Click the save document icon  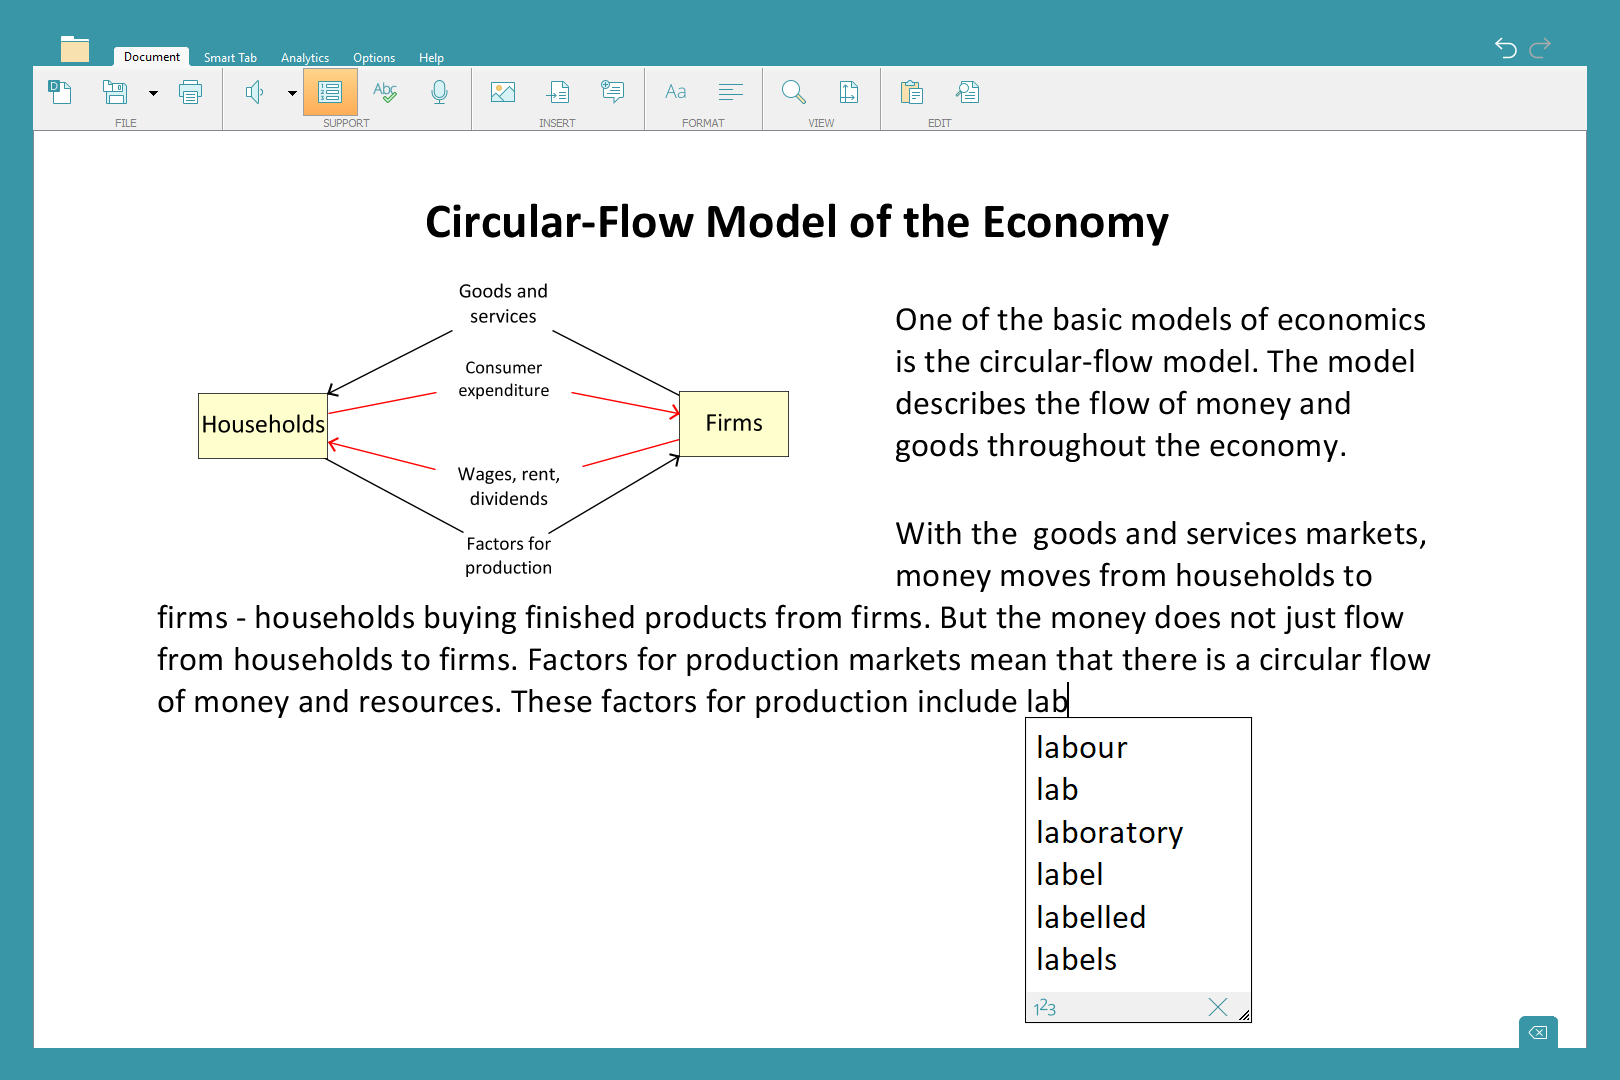(115, 93)
